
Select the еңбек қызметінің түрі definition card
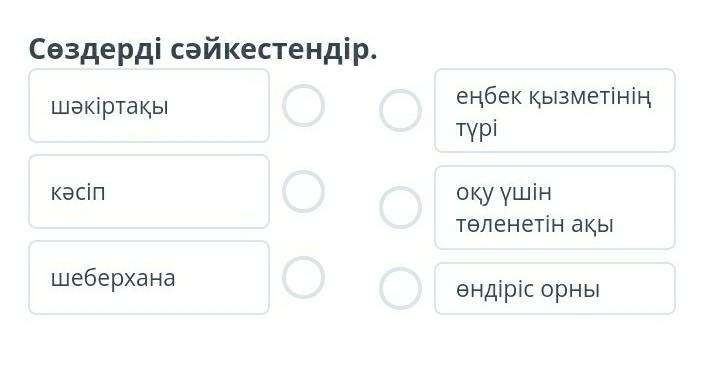555,110
